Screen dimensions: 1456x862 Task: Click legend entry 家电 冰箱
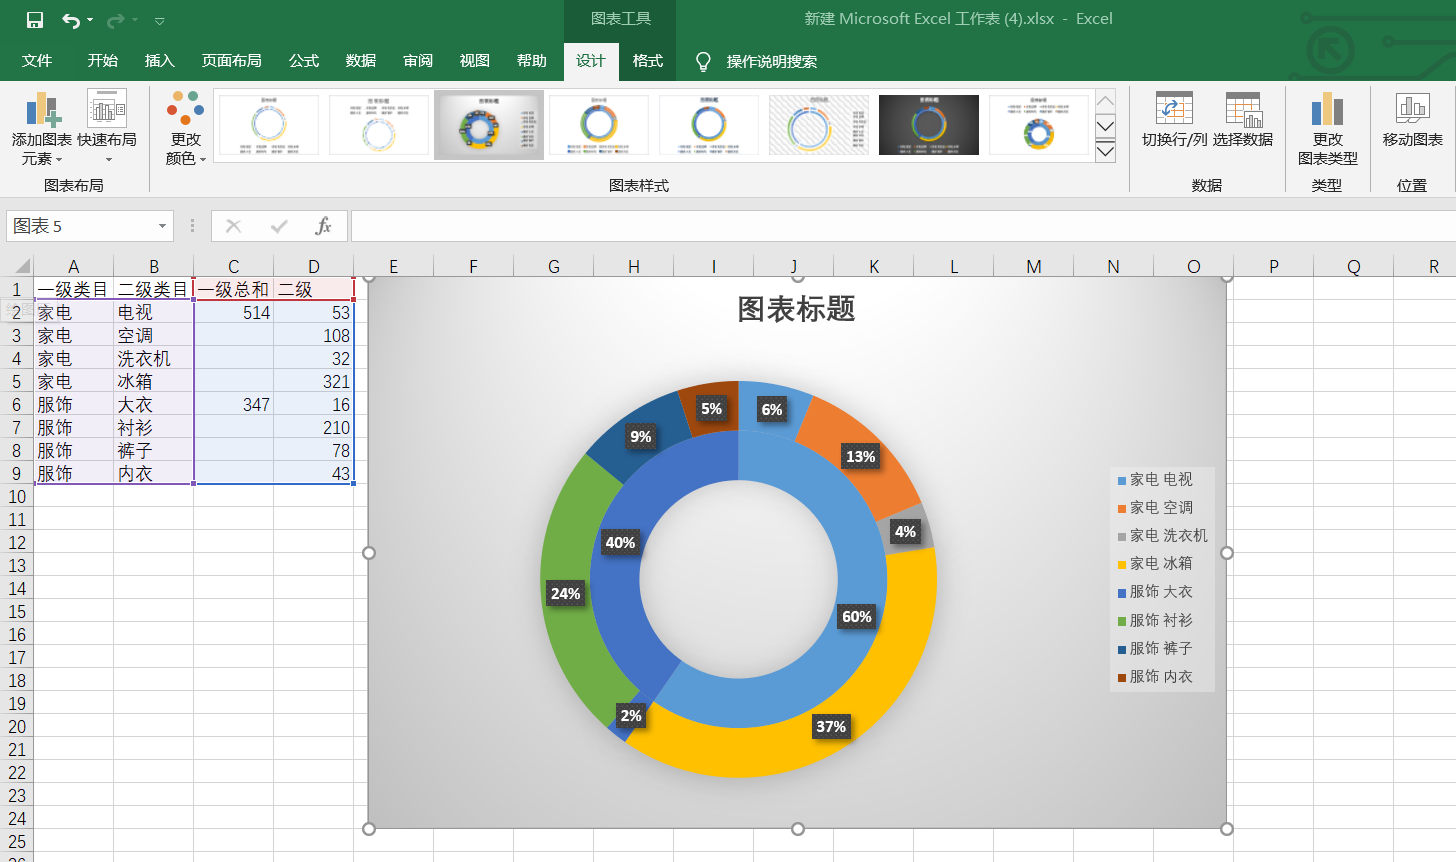1155,563
